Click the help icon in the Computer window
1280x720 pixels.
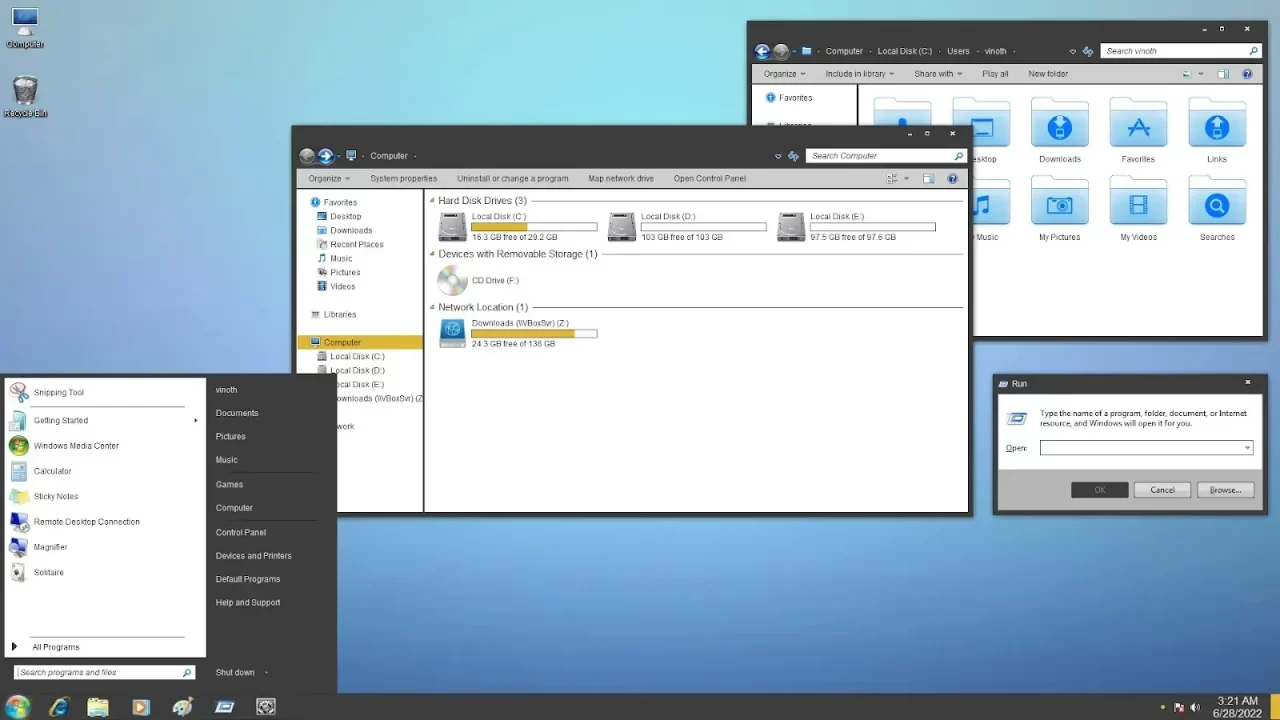click(952, 179)
